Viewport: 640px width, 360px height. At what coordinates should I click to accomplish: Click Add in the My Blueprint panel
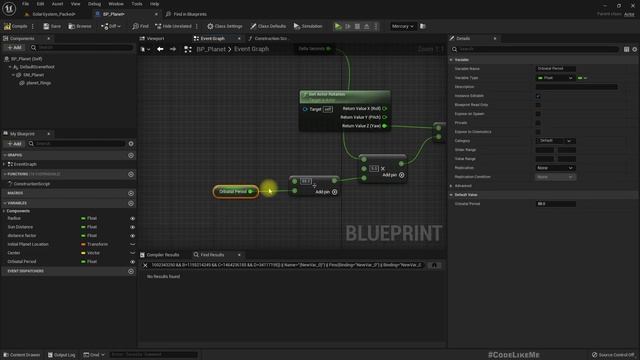[x=15, y=144]
